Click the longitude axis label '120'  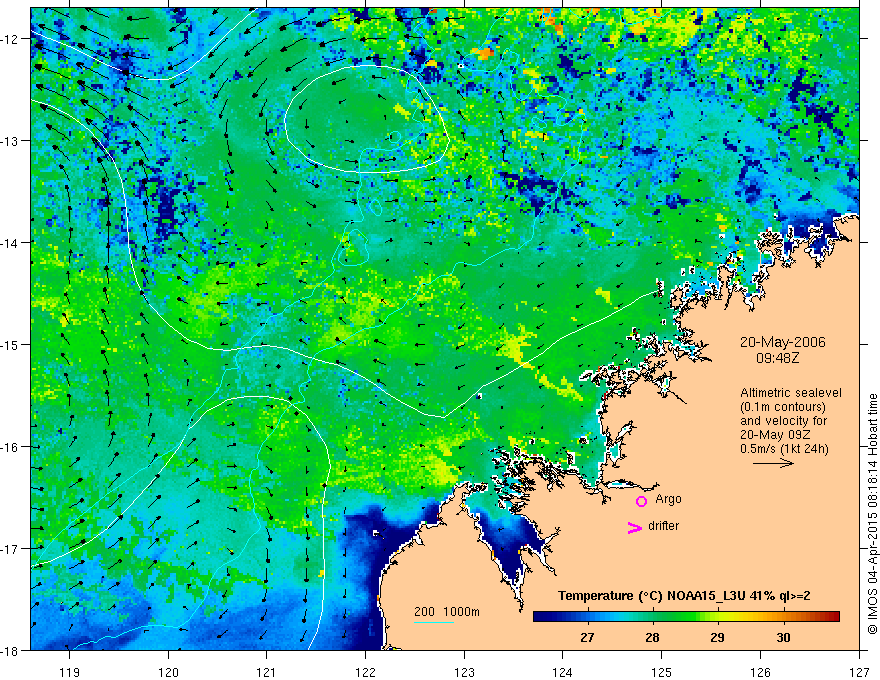tap(168, 672)
